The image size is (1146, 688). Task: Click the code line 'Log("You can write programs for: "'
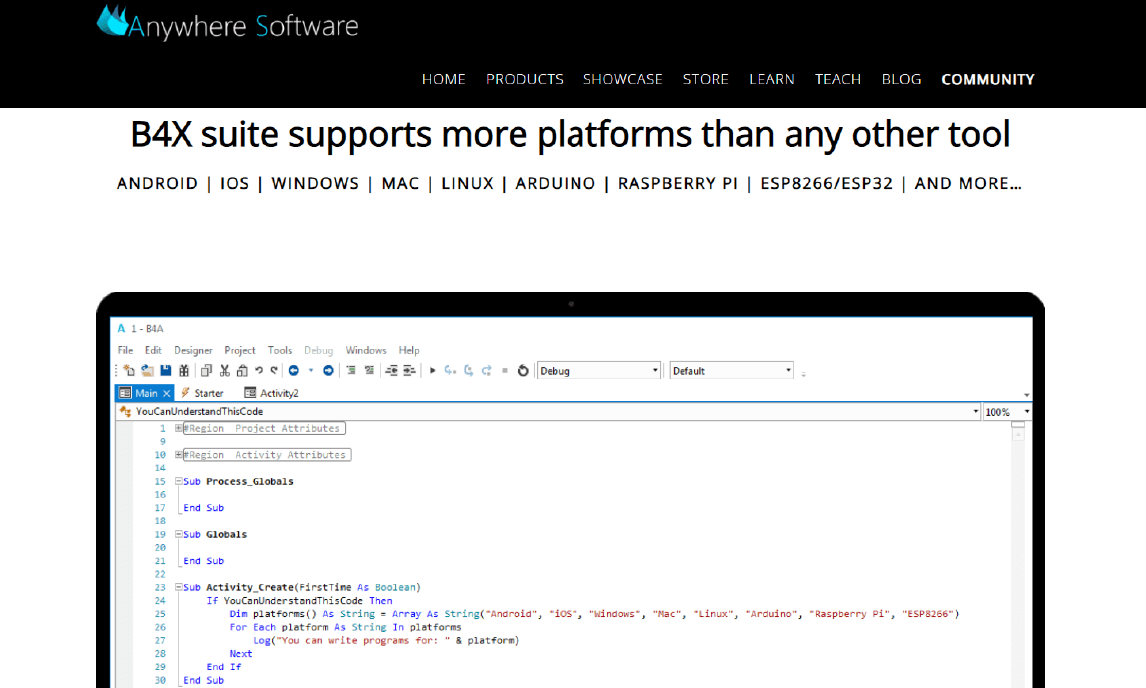[386, 640]
